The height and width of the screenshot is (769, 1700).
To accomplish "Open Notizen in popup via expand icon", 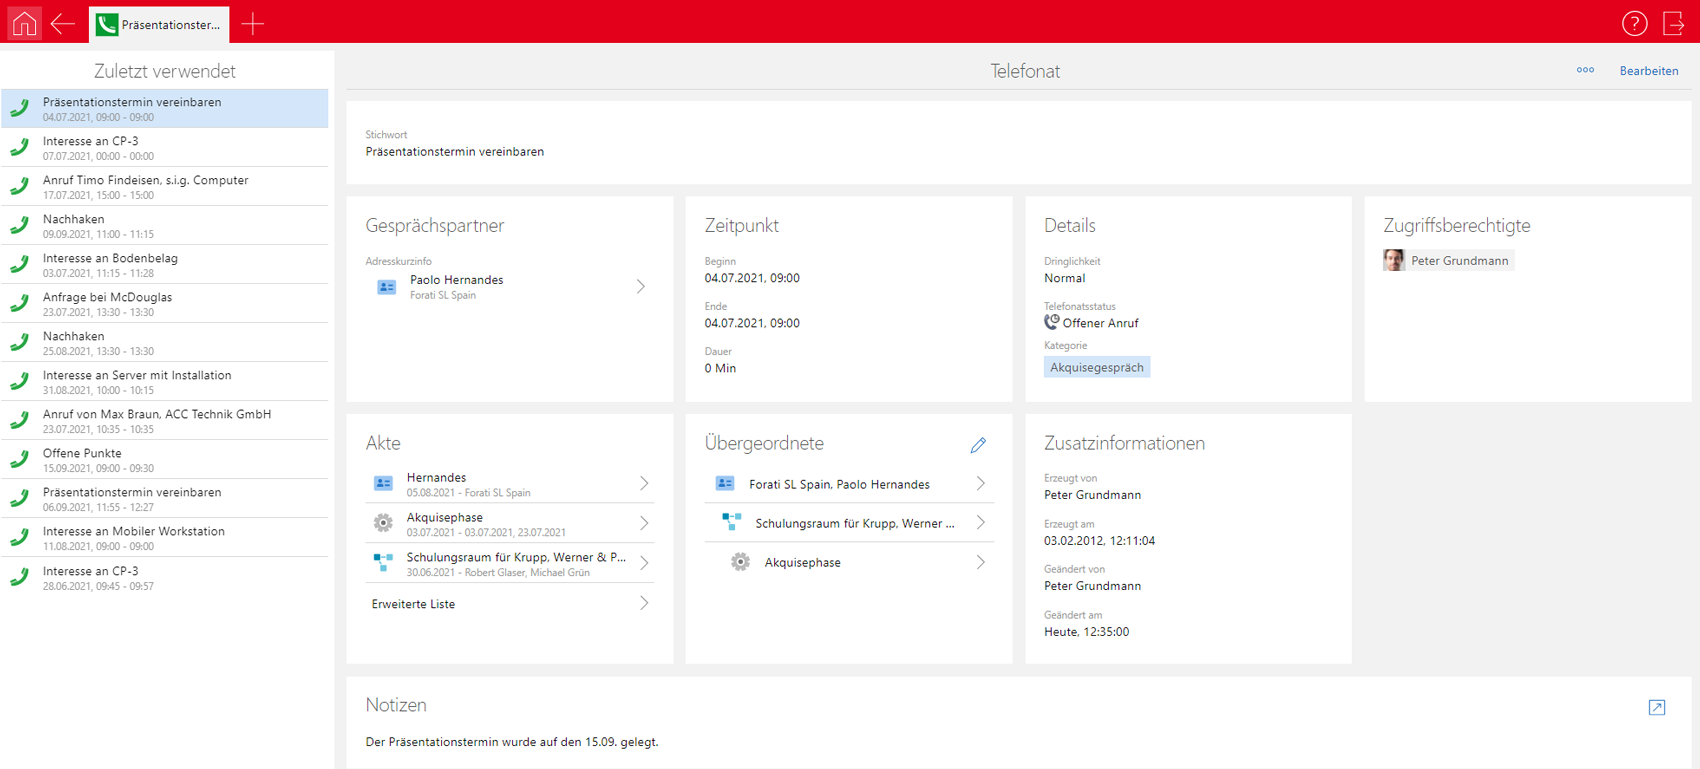I will click(x=1657, y=707).
